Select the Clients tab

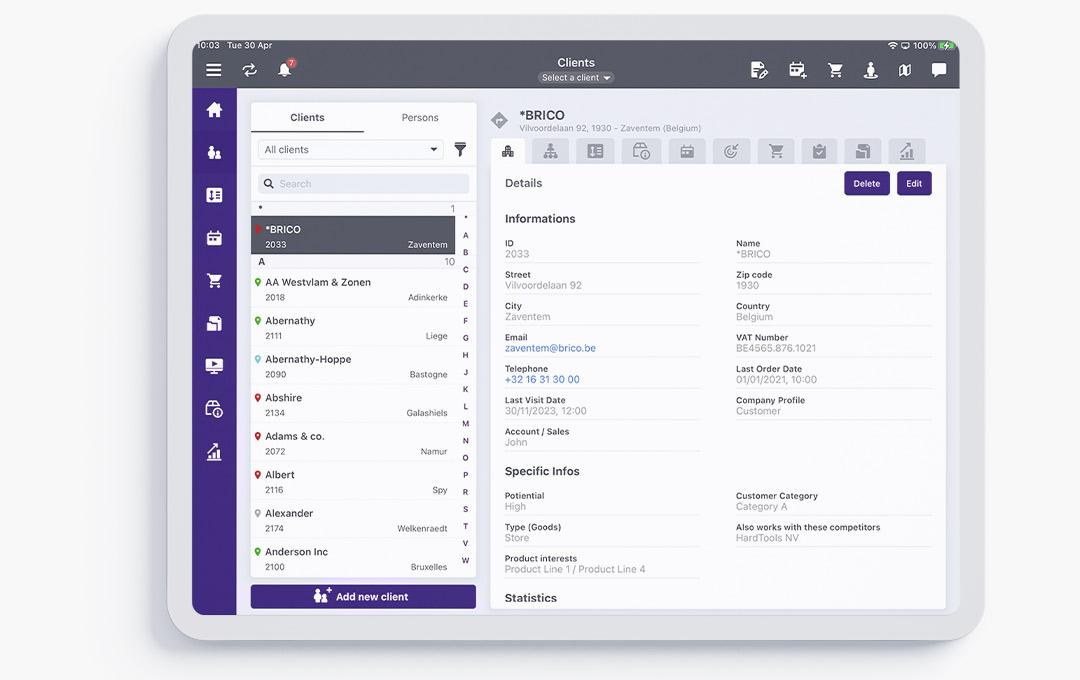[x=307, y=117]
